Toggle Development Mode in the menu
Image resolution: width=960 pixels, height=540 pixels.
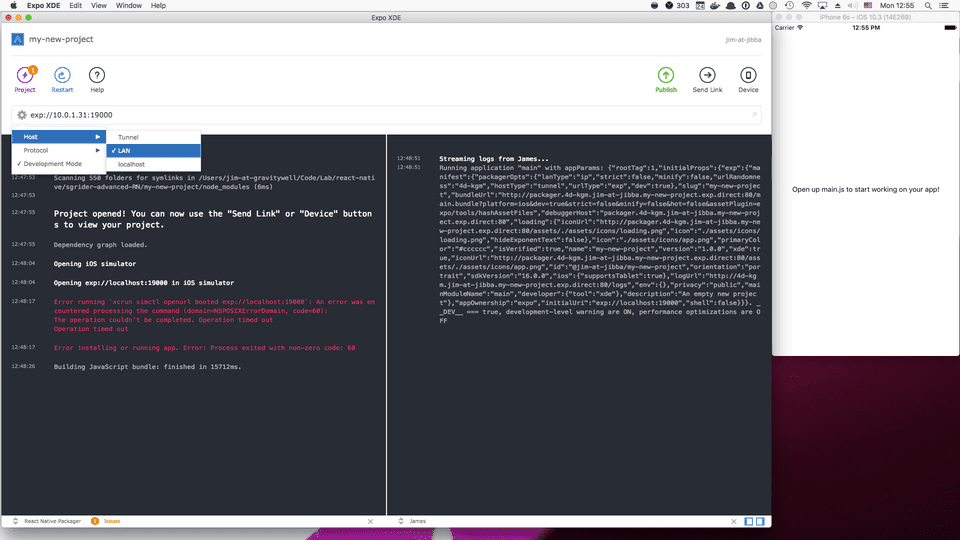coord(54,163)
